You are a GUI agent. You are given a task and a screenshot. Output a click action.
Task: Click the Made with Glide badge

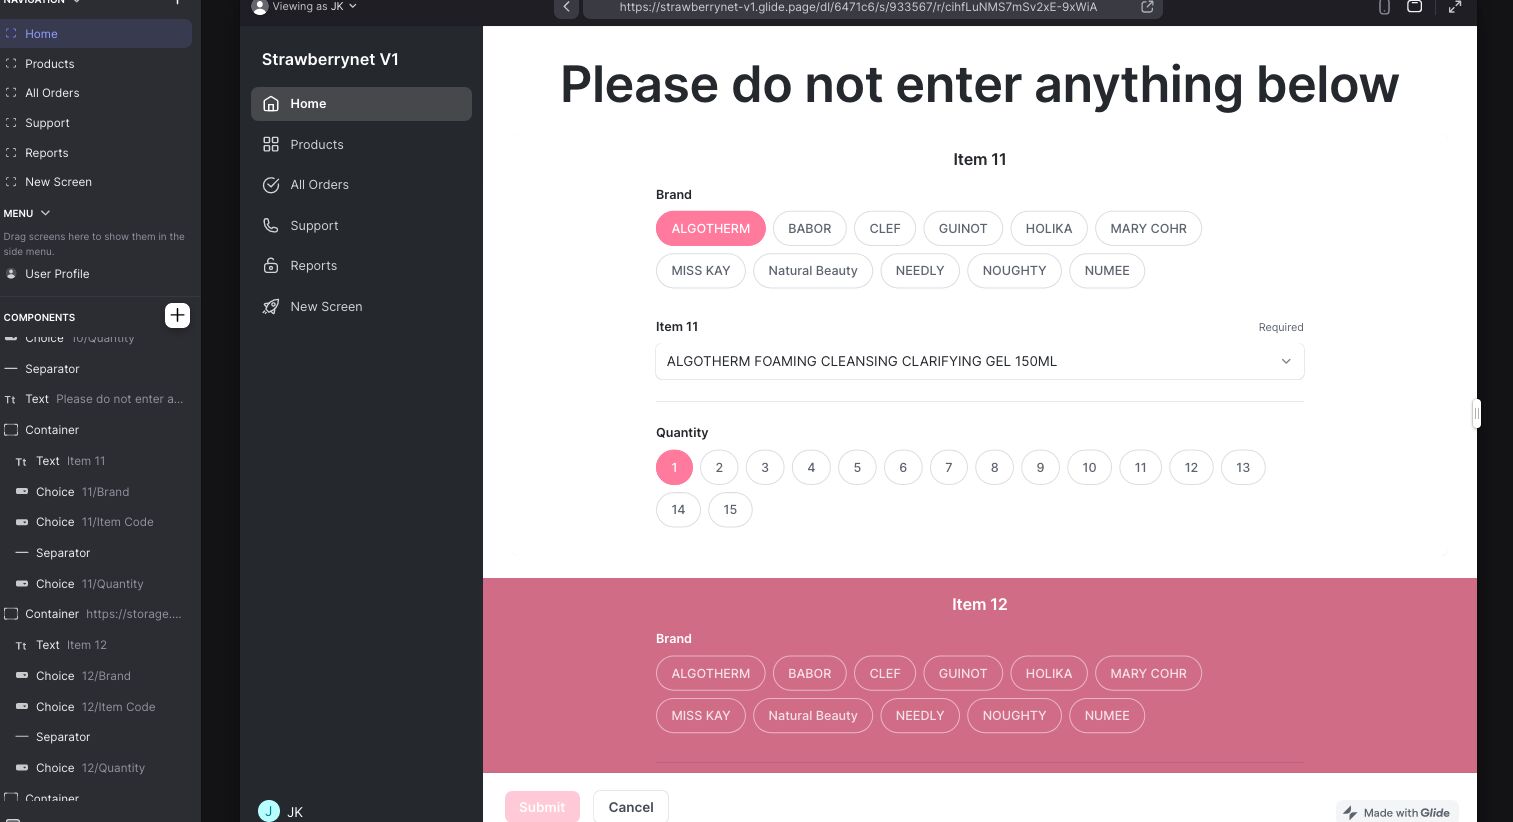(x=1398, y=812)
